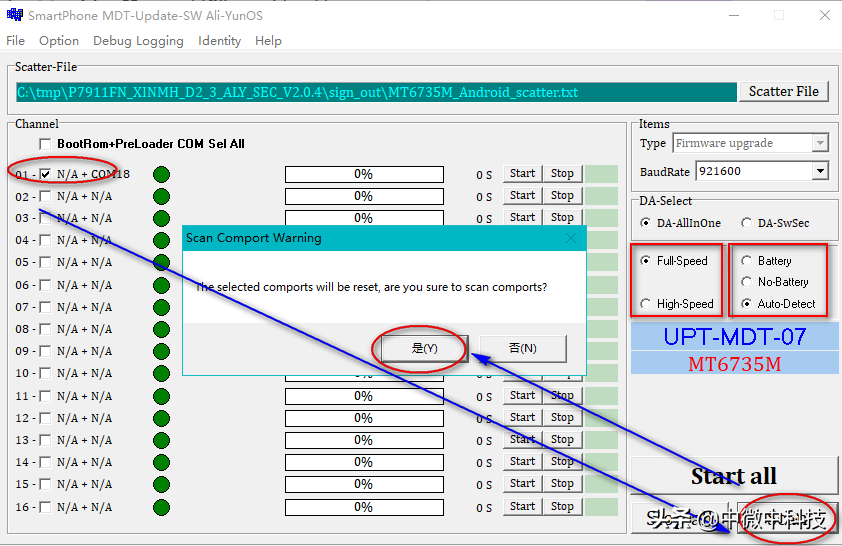Click the green status indicator for channel 01

161,174
